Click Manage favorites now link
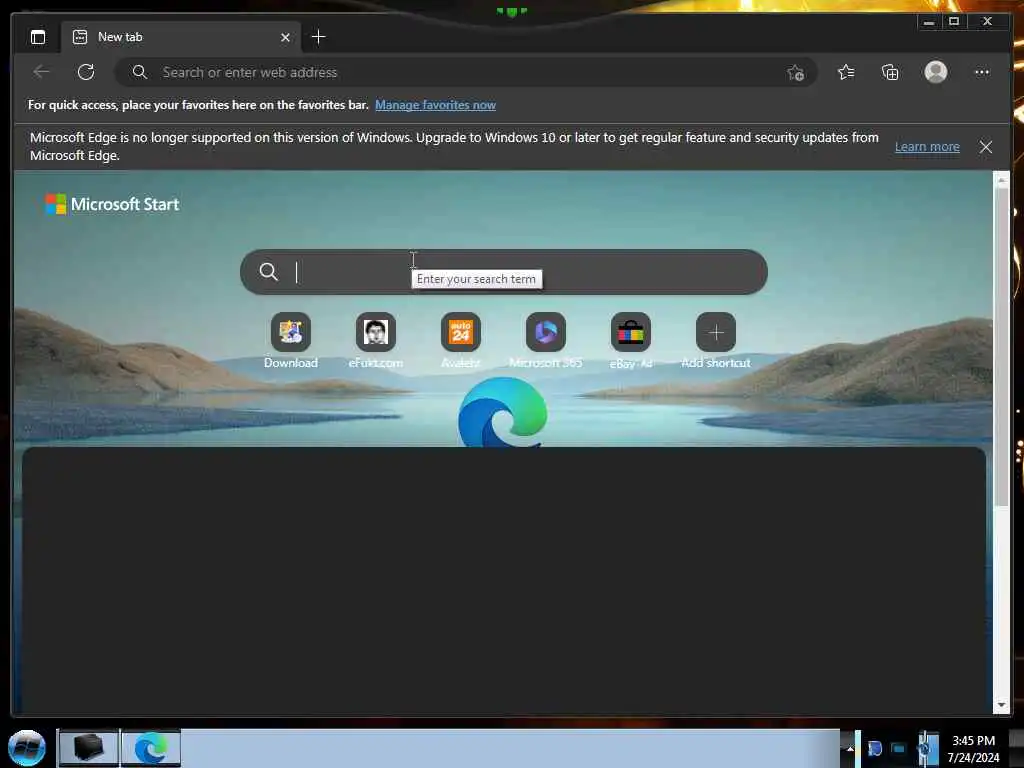The image size is (1024, 768). 436,105
